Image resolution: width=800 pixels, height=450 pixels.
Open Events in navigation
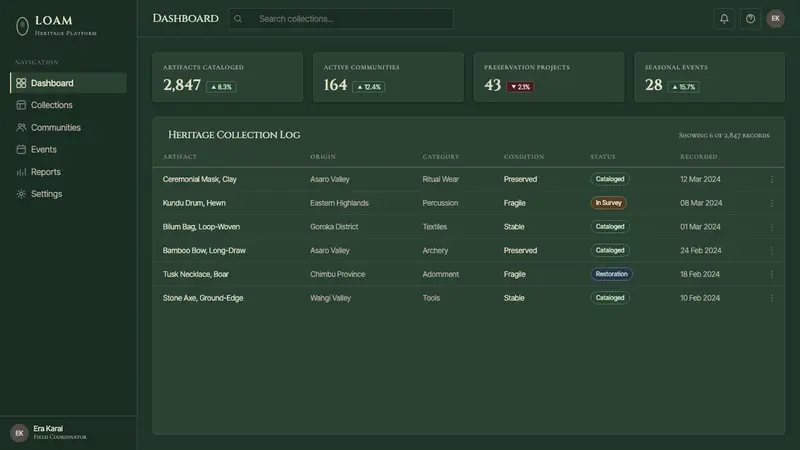tap(68, 149)
